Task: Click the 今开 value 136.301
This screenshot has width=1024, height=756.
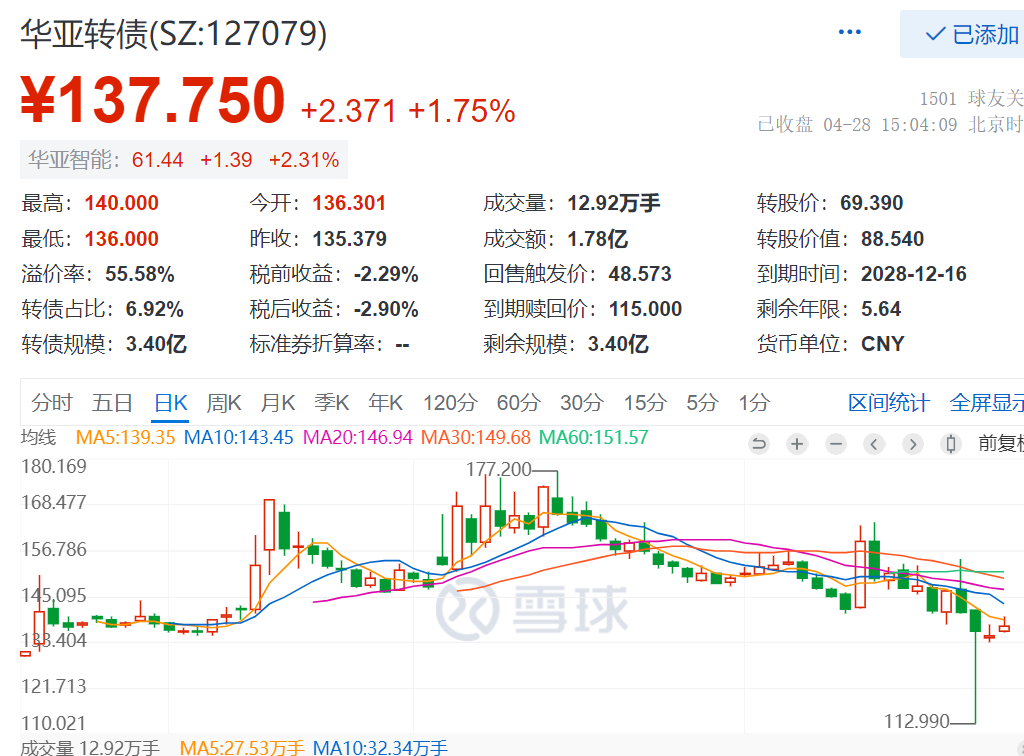Action: [x=349, y=203]
